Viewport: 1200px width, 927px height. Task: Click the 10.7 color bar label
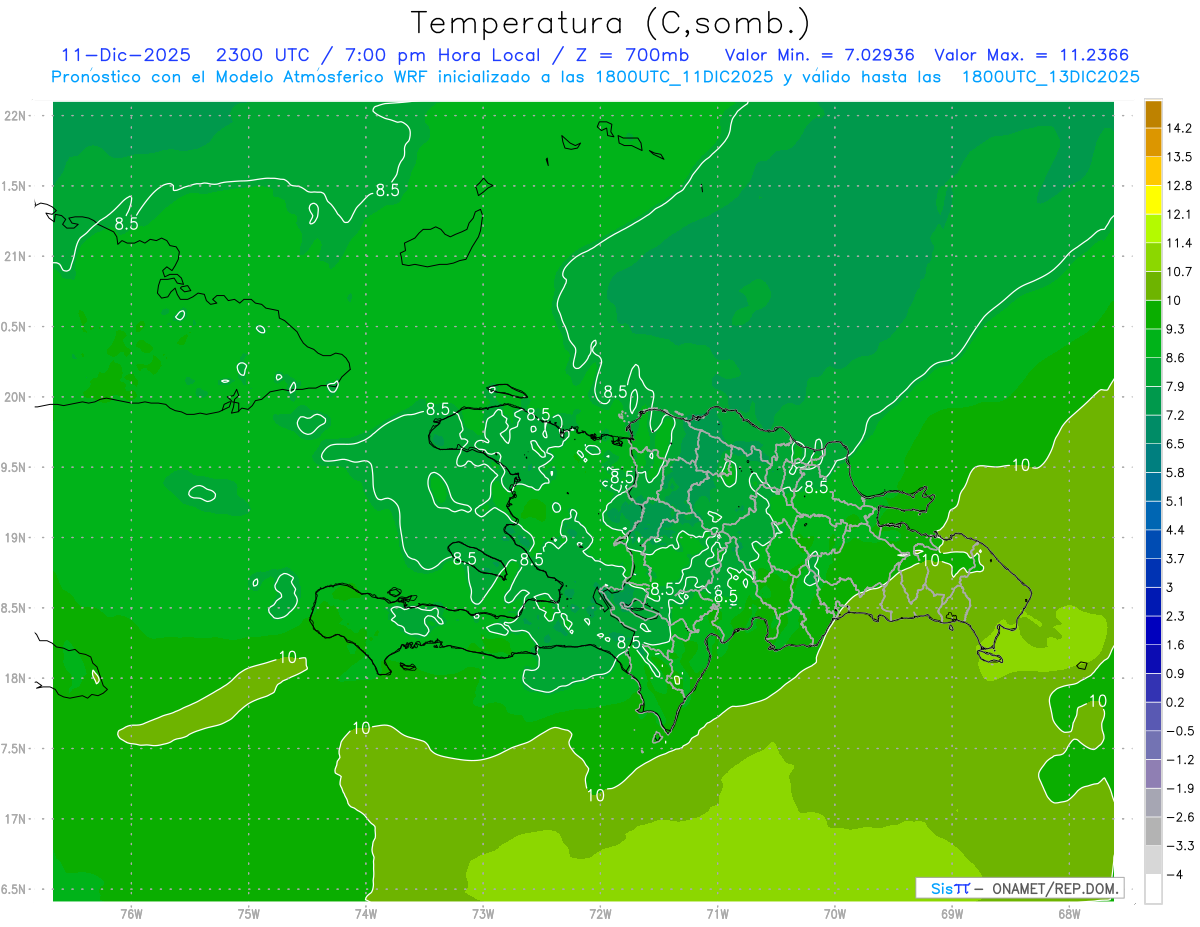pos(1179,272)
